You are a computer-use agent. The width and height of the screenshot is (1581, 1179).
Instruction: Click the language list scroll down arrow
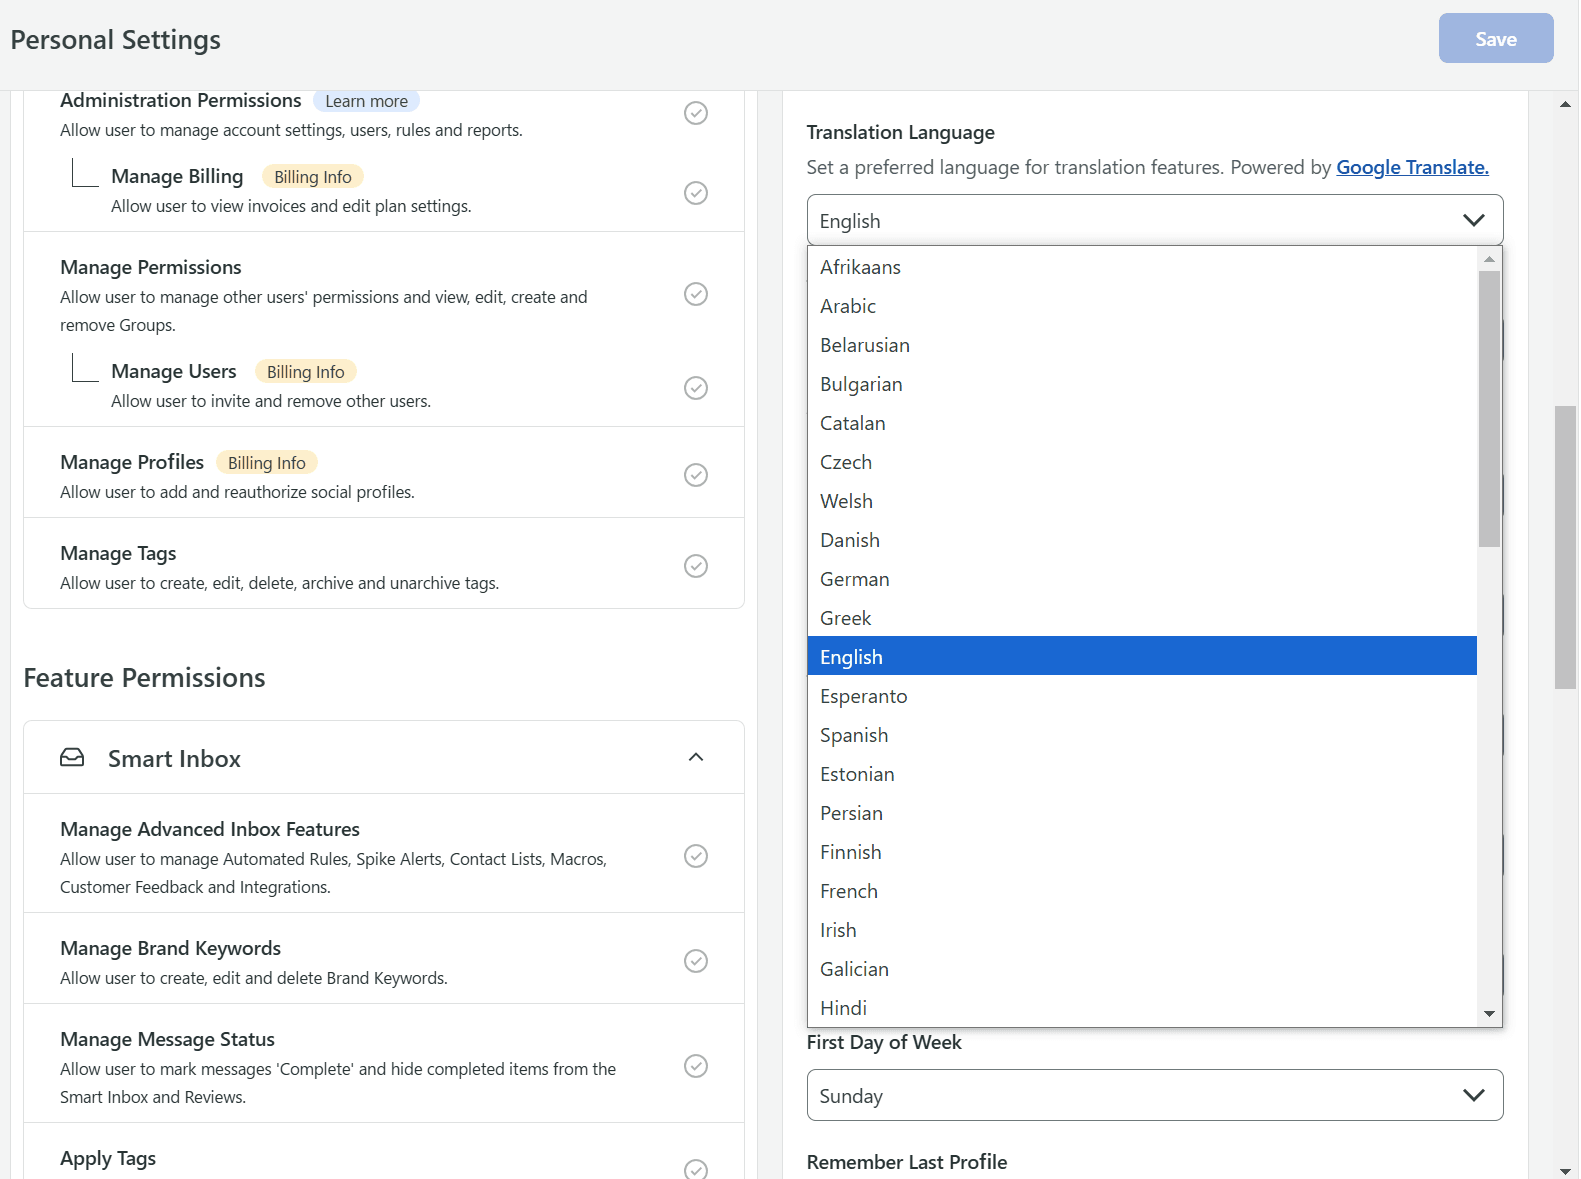1489,1014
